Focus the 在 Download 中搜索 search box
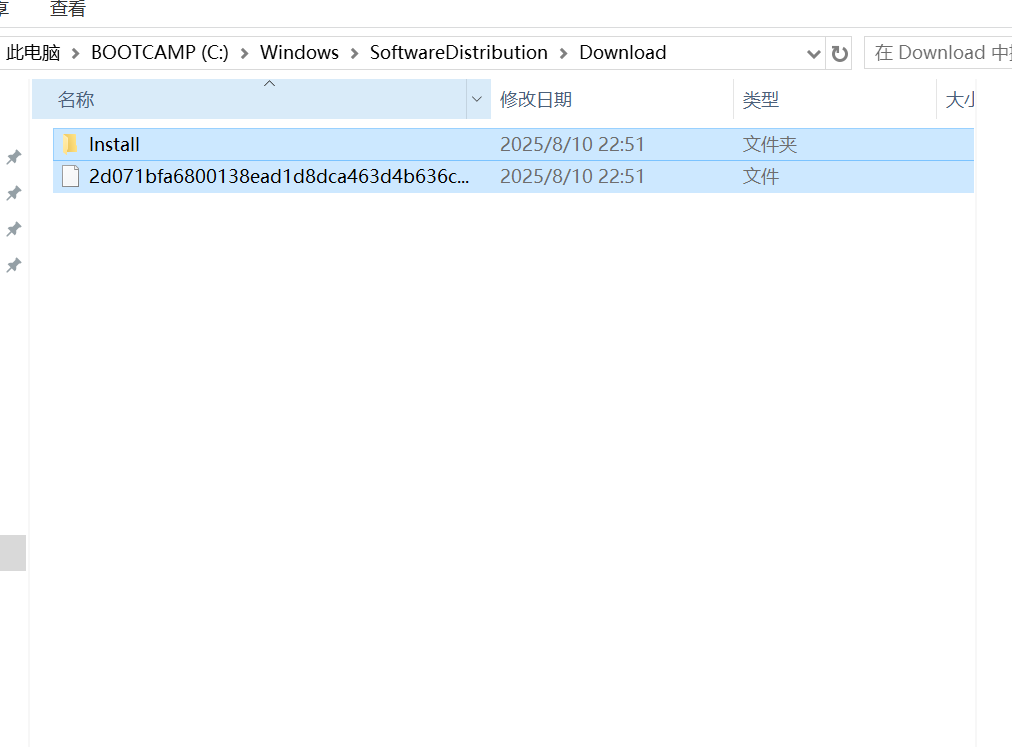Screen dimensions: 1012x747 tap(938, 52)
